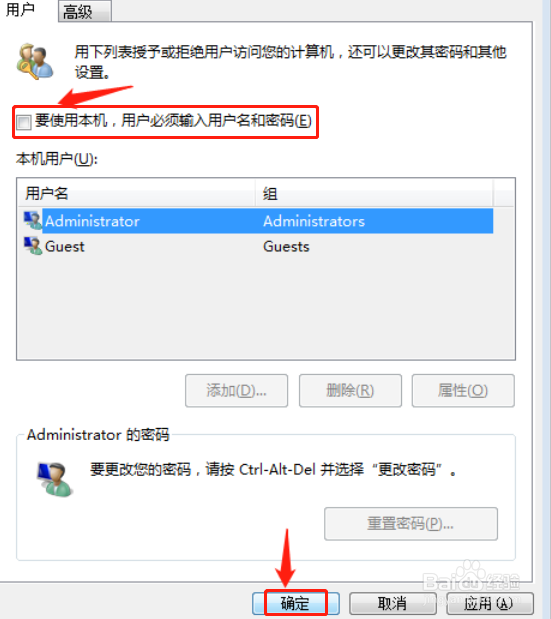Image resolution: width=551 pixels, height=619 pixels.
Task: Select the 用户 tab
Action: 20,9
